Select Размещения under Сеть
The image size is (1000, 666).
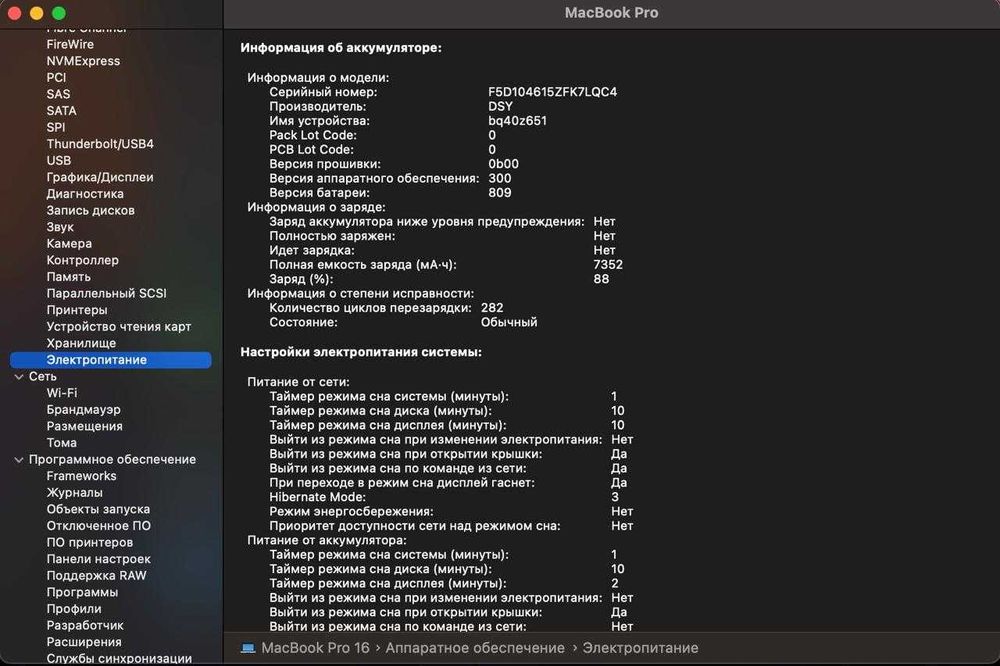pos(84,426)
